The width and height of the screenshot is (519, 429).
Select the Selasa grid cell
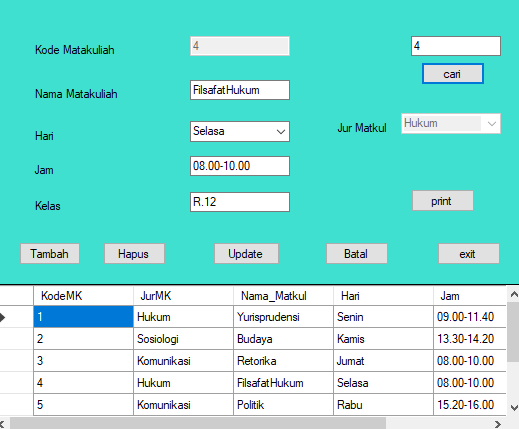click(383, 383)
